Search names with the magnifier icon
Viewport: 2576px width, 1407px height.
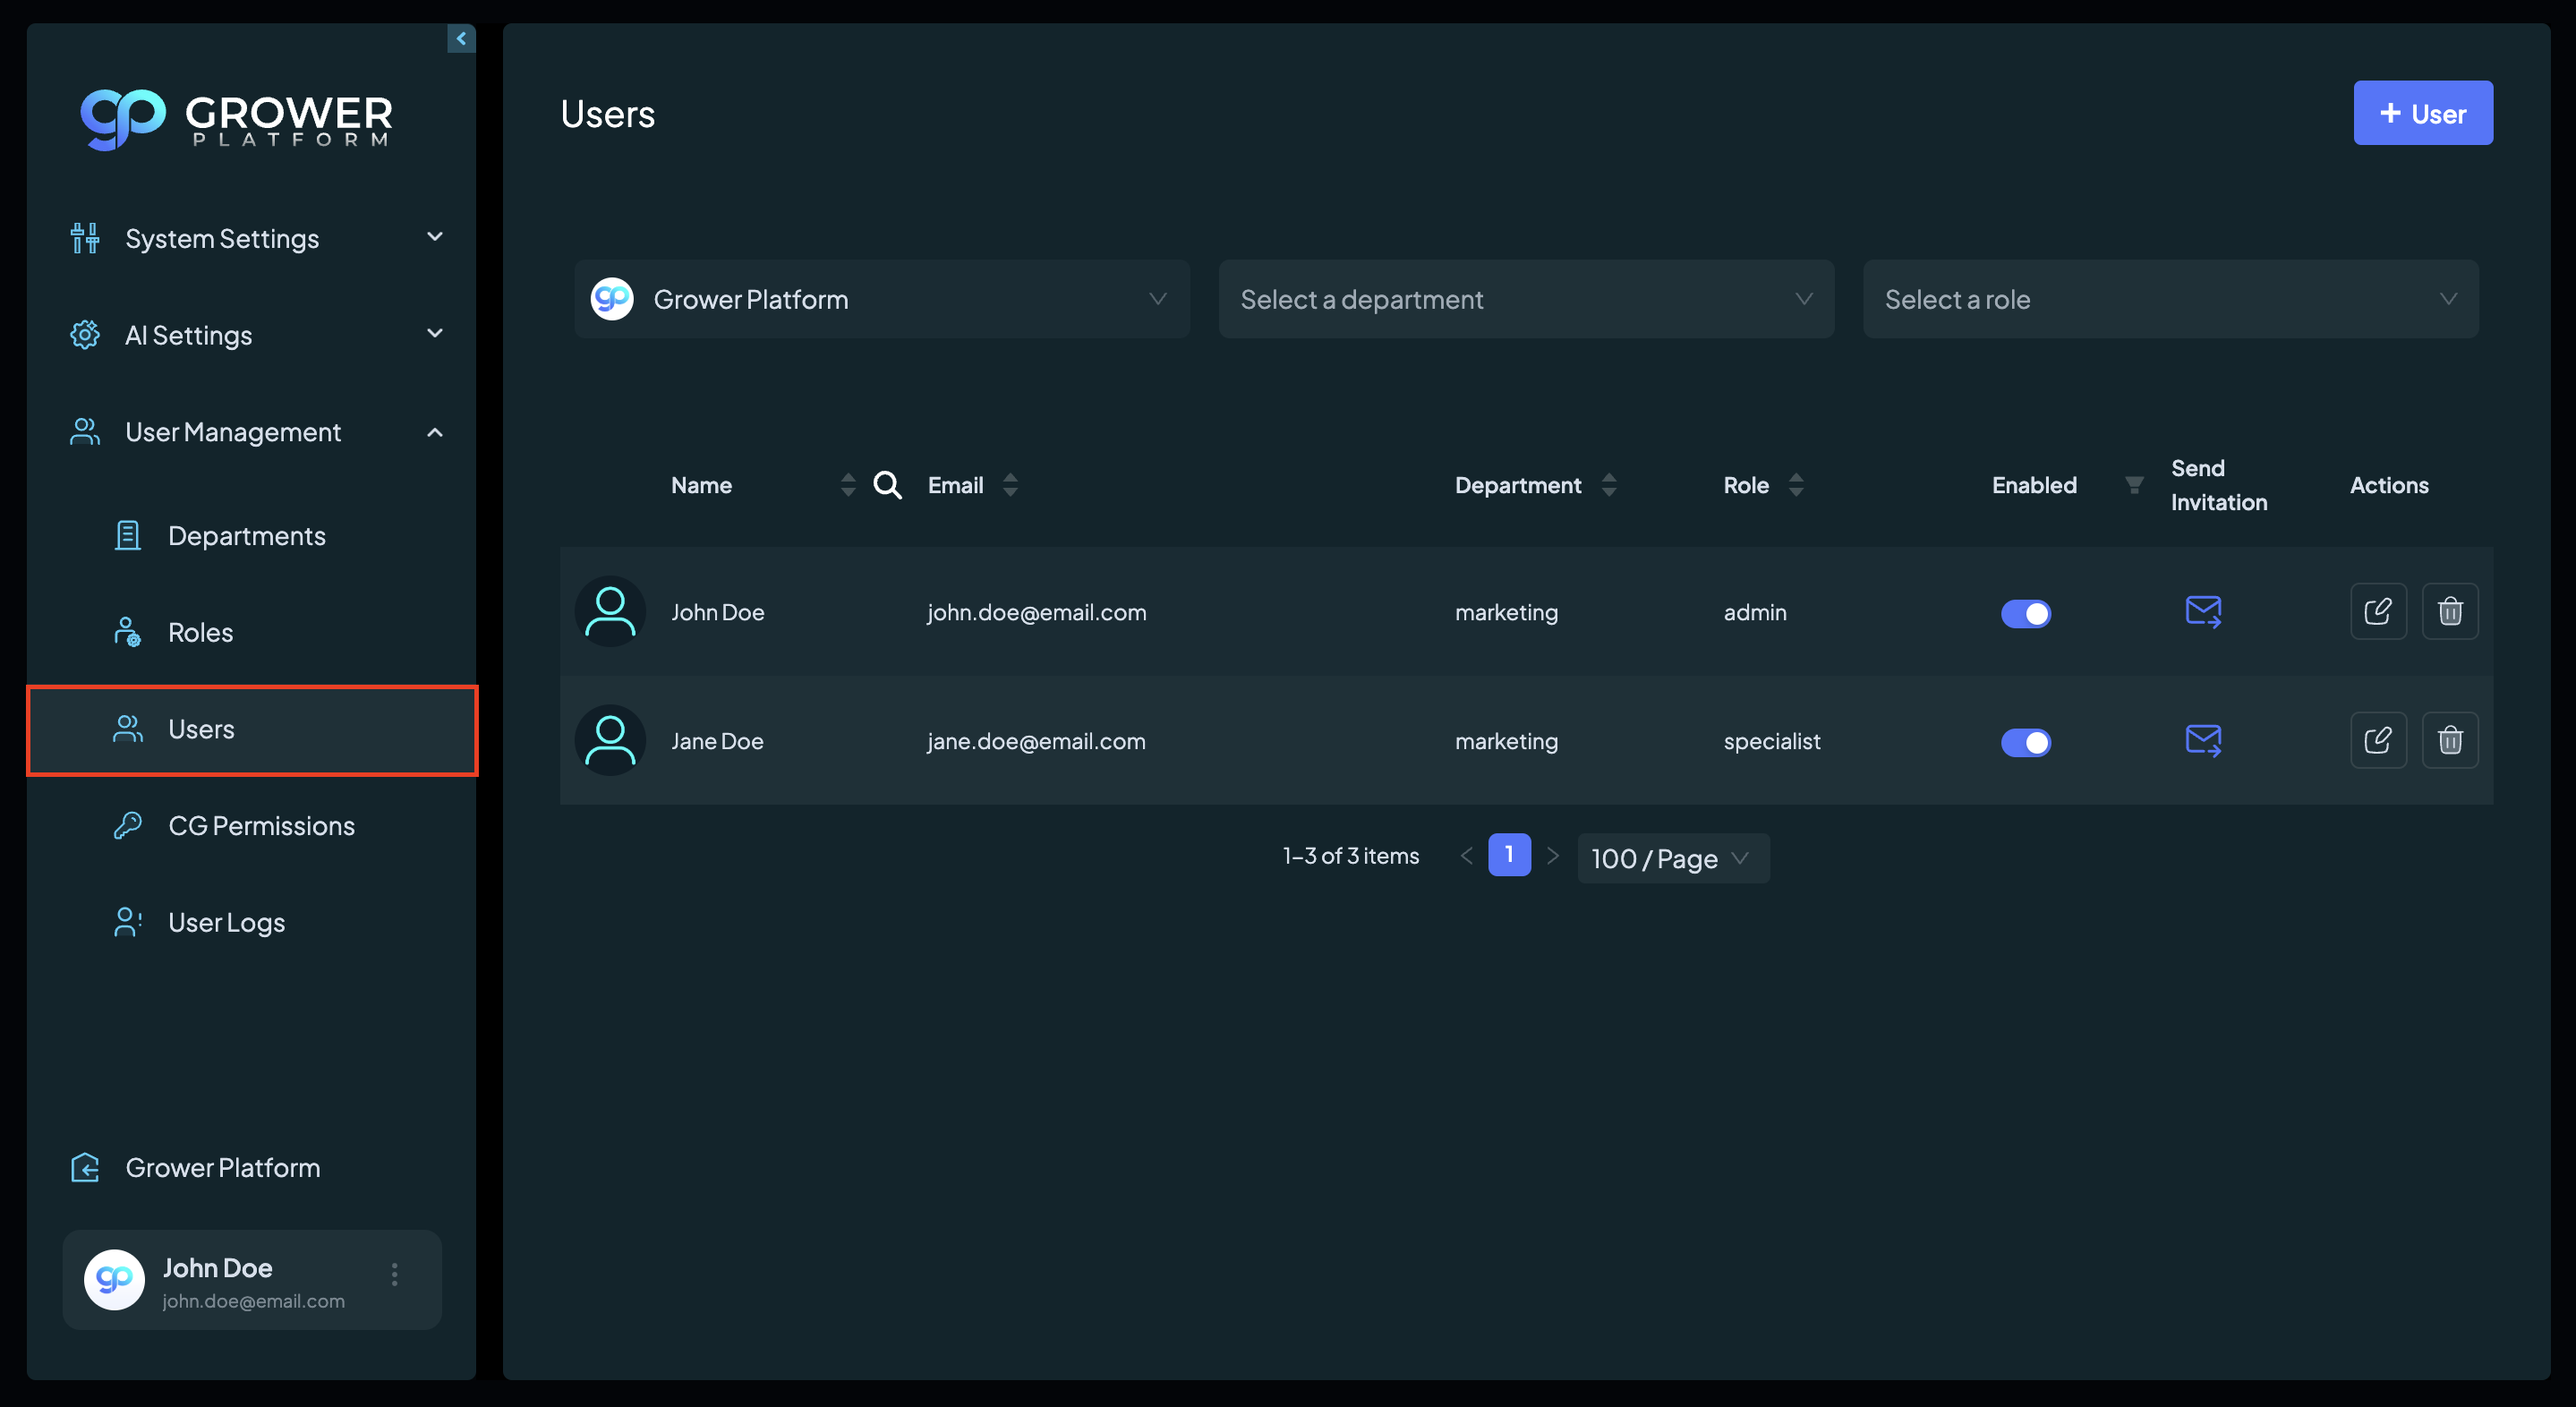888,485
